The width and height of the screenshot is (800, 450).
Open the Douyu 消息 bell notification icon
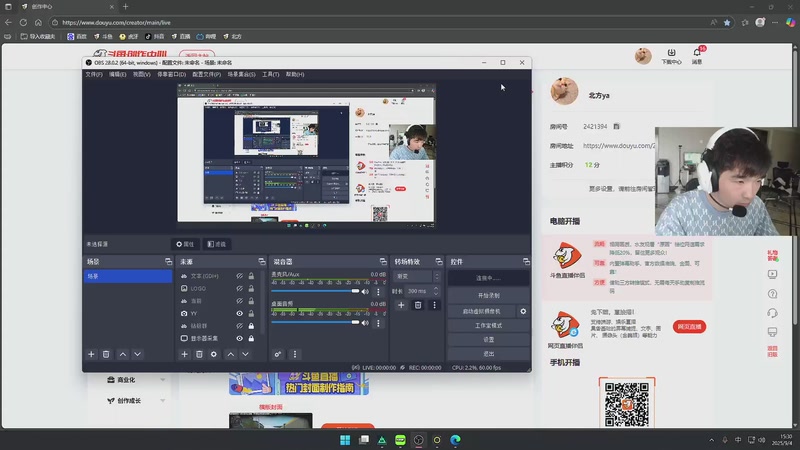[697, 55]
